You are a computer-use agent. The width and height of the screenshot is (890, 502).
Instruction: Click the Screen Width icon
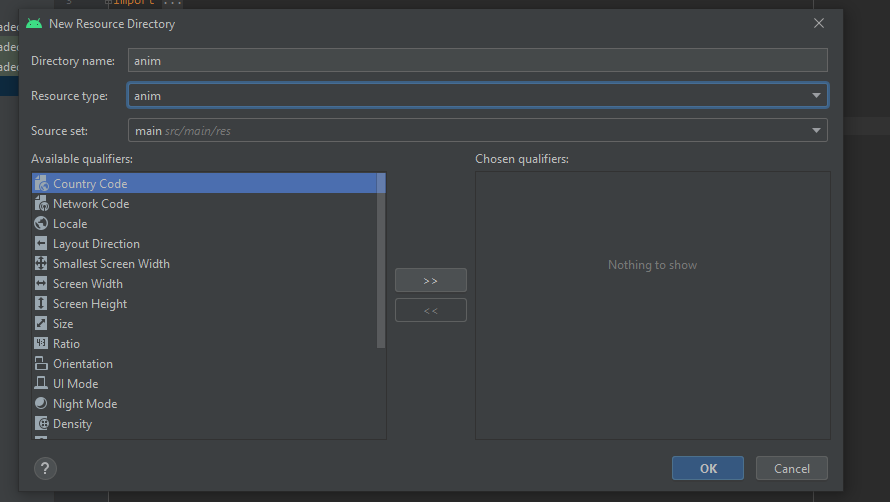pyautogui.click(x=41, y=283)
